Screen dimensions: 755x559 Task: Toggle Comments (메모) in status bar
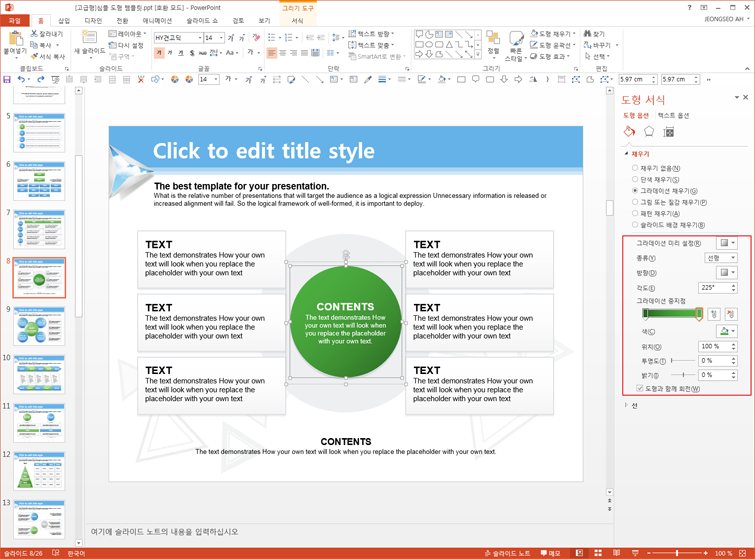(x=551, y=553)
